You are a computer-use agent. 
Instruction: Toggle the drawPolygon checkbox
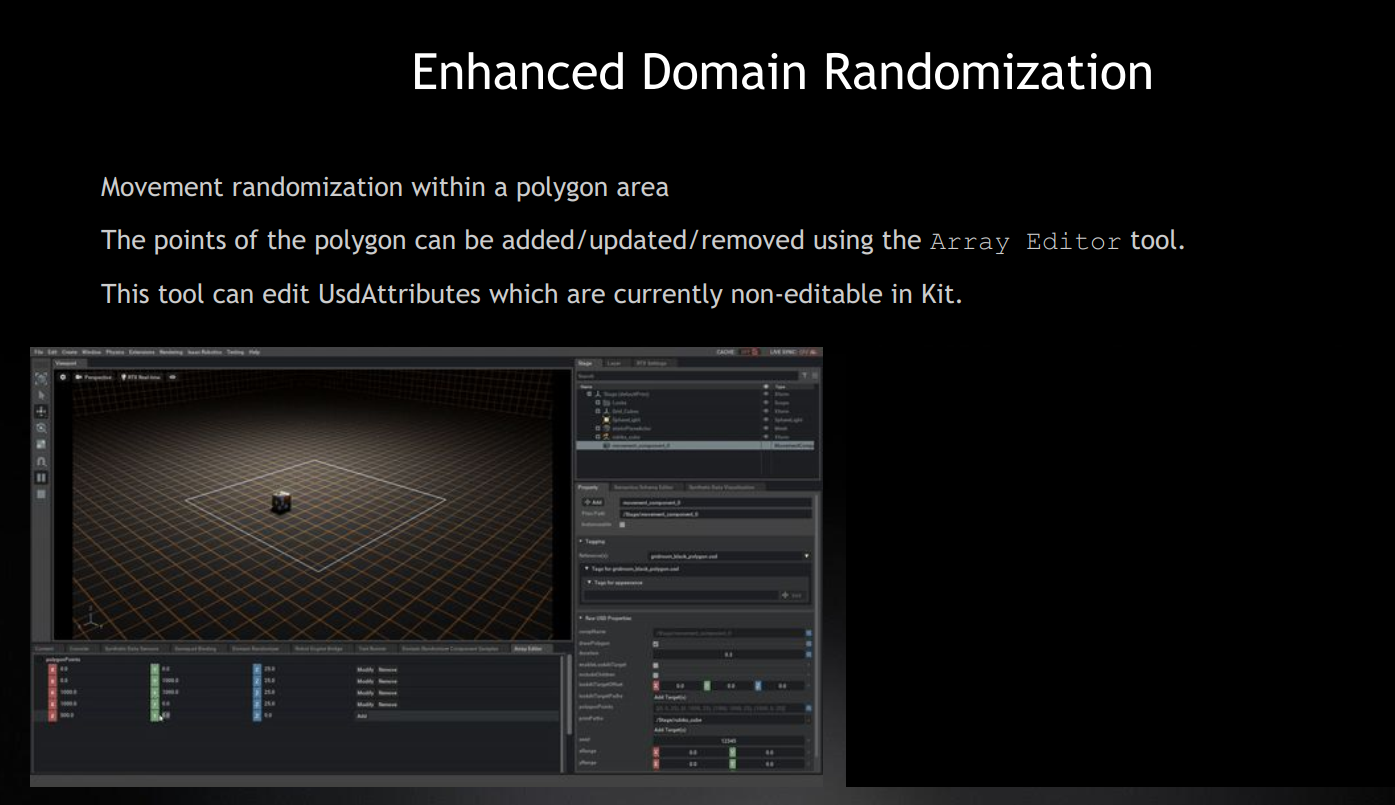pyautogui.click(x=655, y=644)
